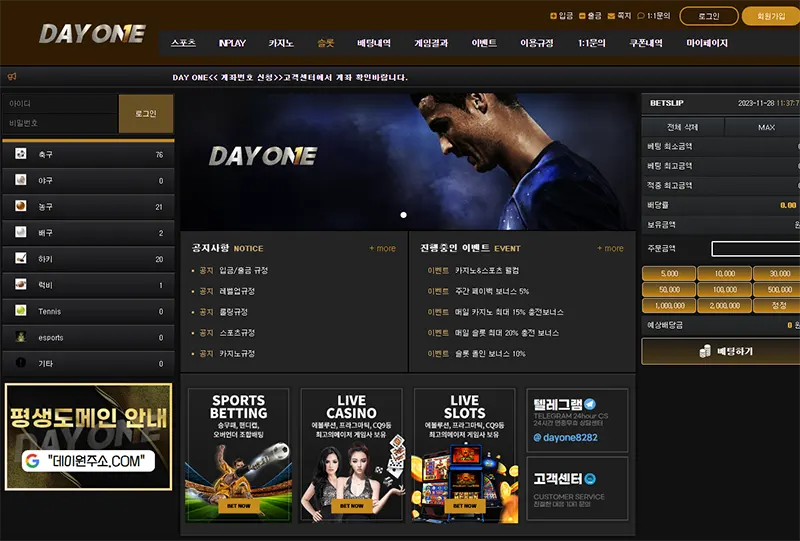Click the Telegram logo icon
The width and height of the screenshot is (800, 541).
click(x=590, y=404)
